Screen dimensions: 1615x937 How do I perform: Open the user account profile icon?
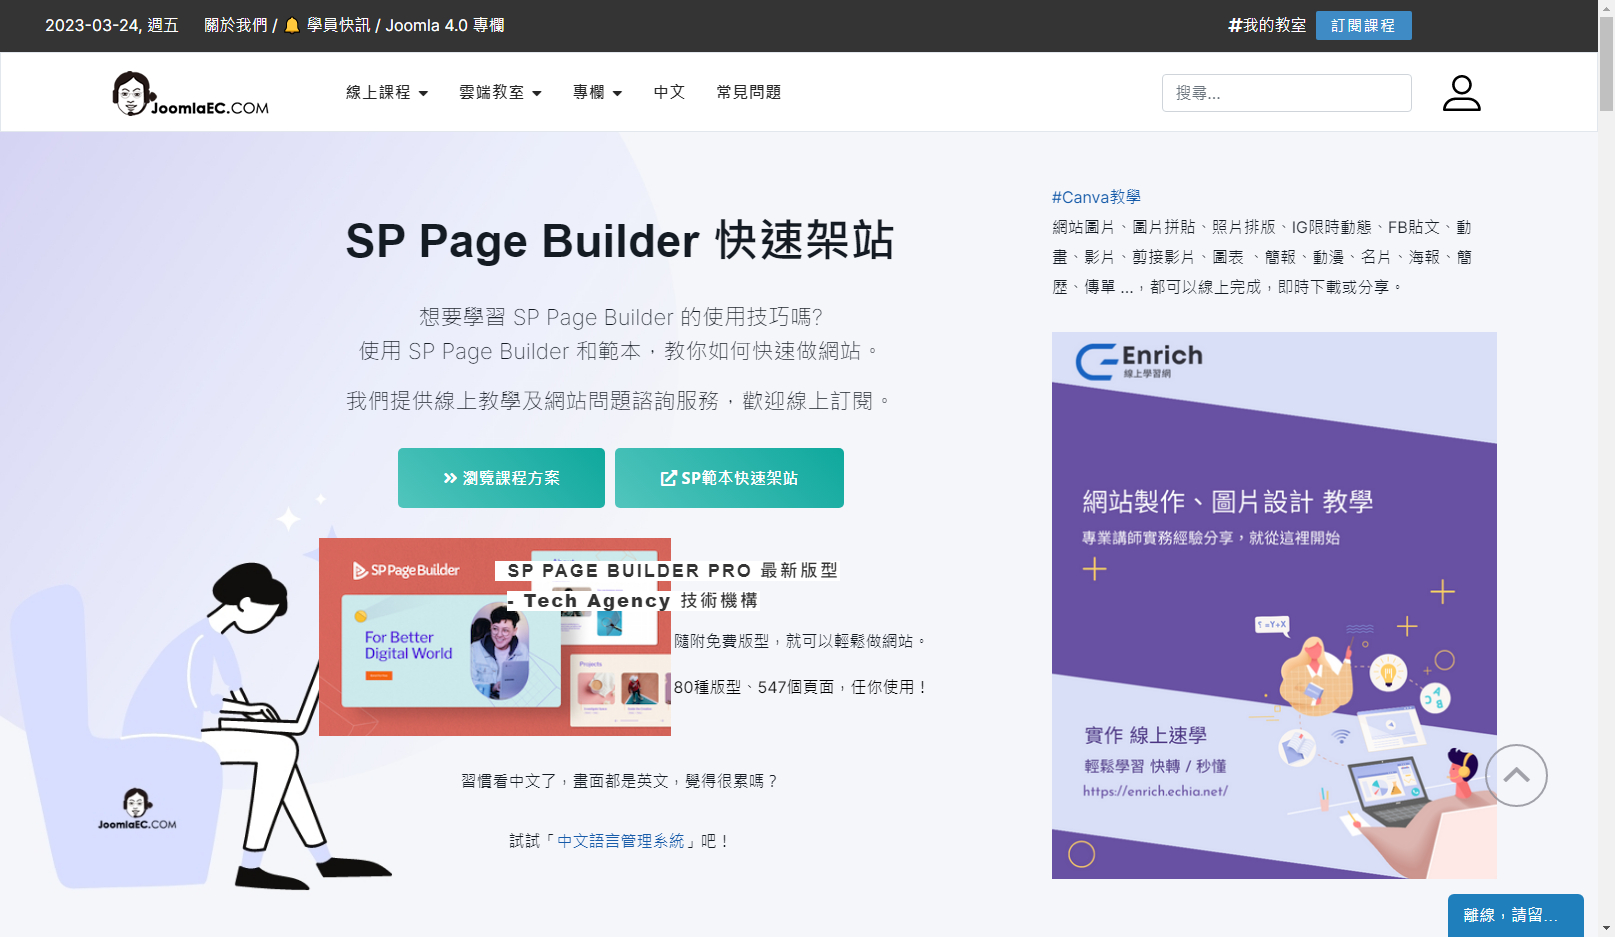tap(1461, 93)
